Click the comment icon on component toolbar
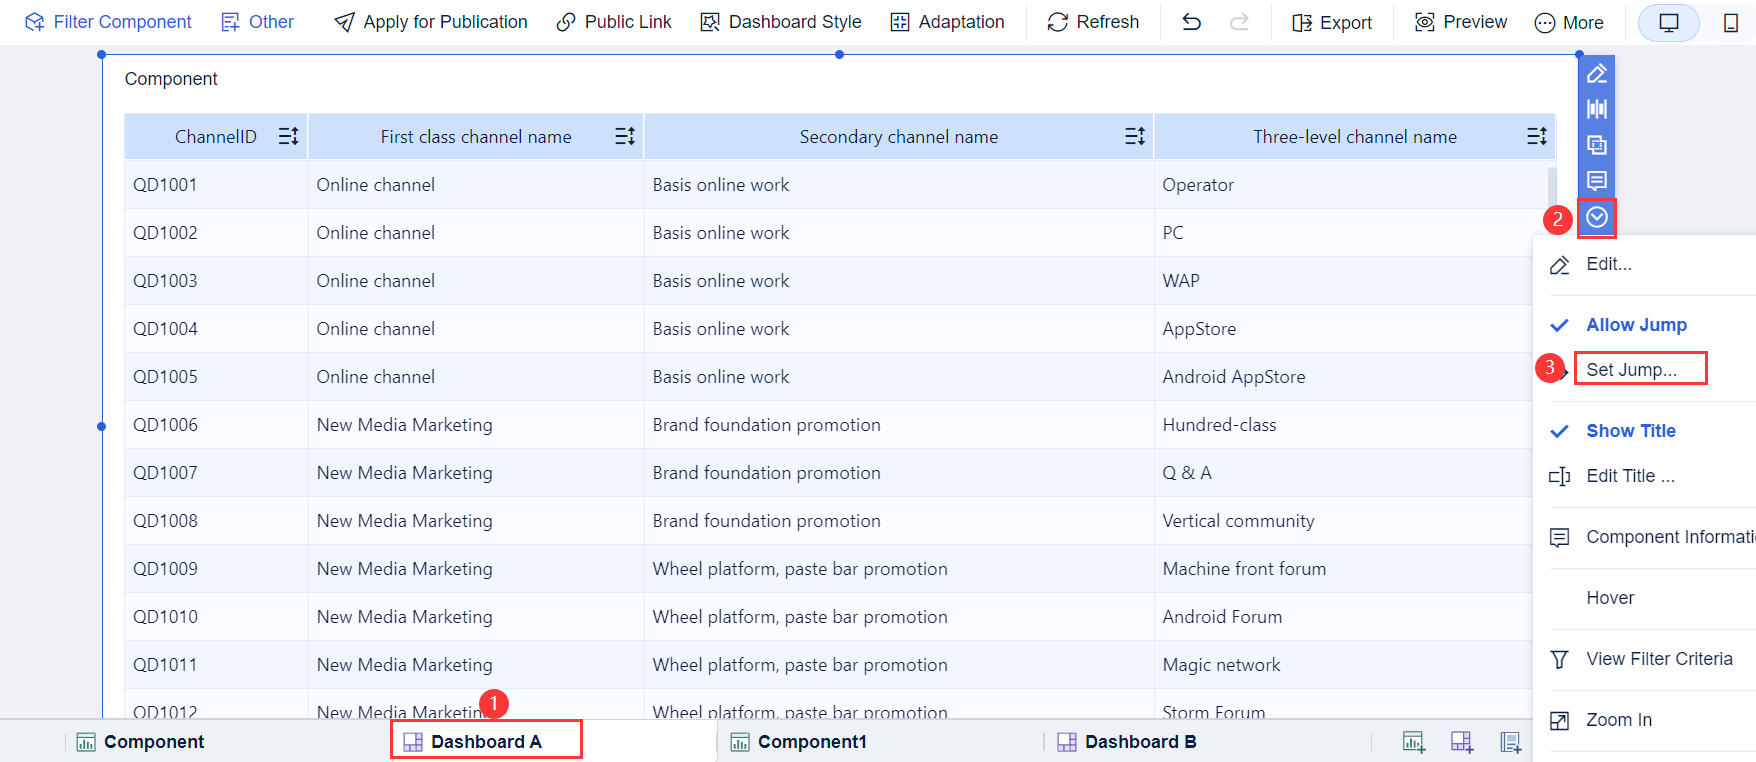This screenshot has height=762, width=1756. (x=1597, y=181)
